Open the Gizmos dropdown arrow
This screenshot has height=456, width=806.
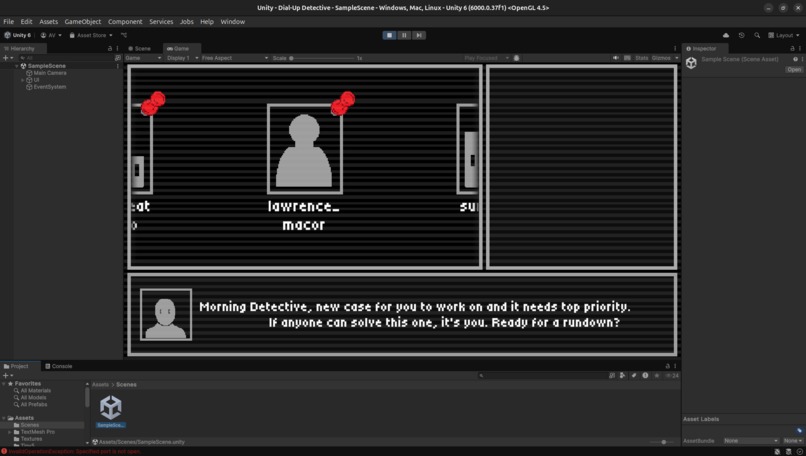(x=676, y=58)
